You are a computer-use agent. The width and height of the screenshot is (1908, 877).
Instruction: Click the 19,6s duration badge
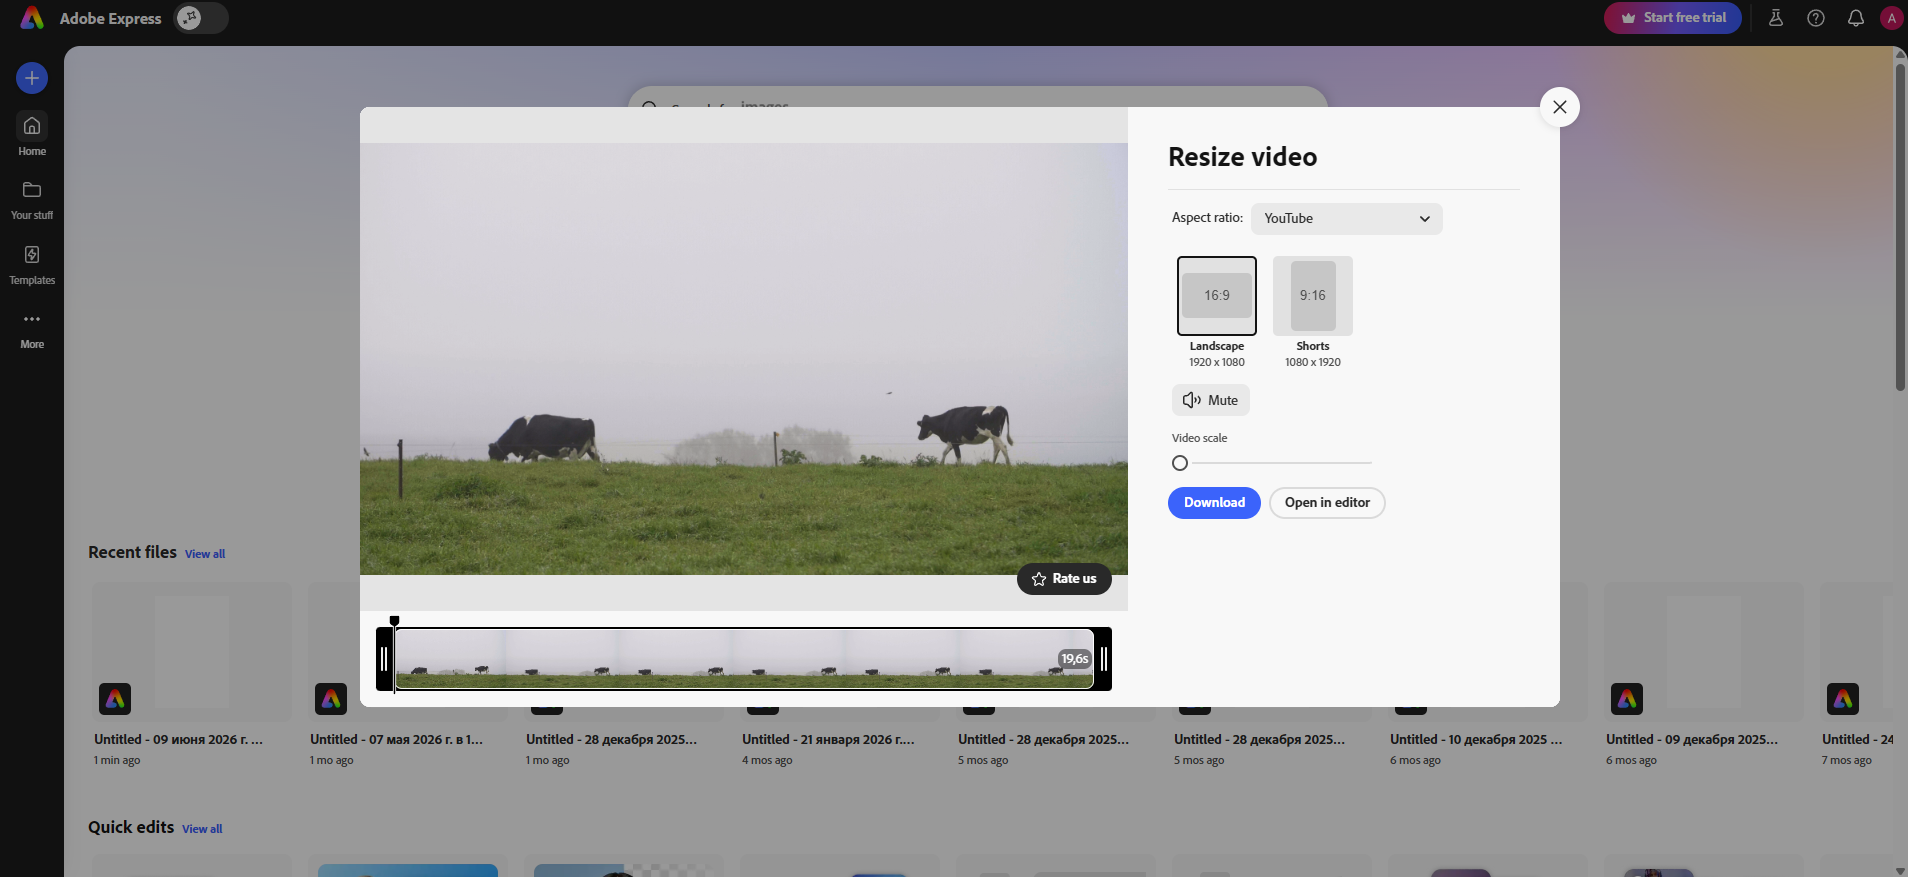1075,659
